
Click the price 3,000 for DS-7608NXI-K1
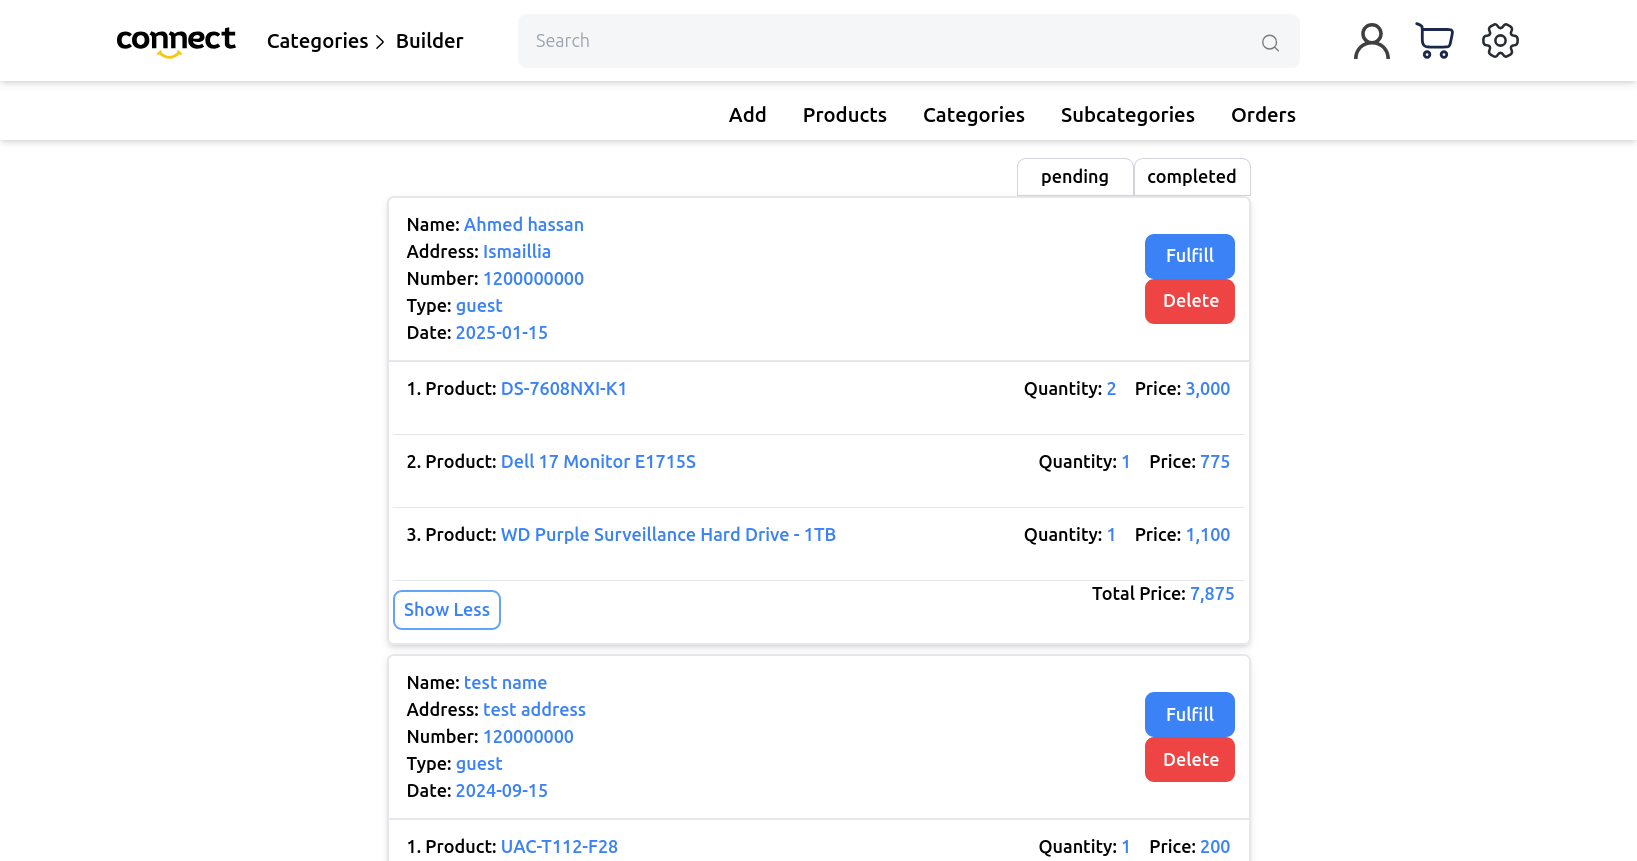click(1208, 389)
